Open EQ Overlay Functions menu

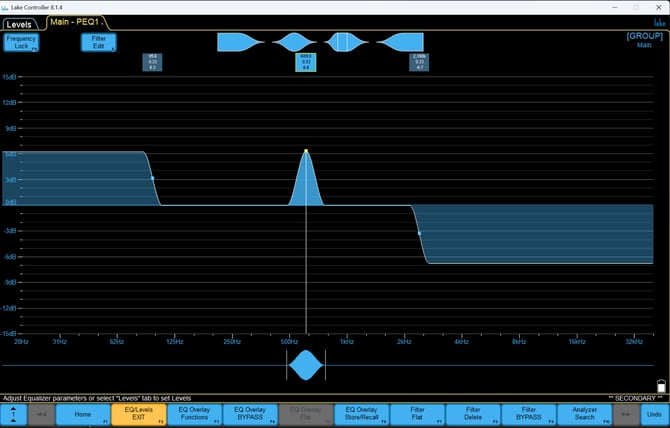pyautogui.click(x=194, y=413)
